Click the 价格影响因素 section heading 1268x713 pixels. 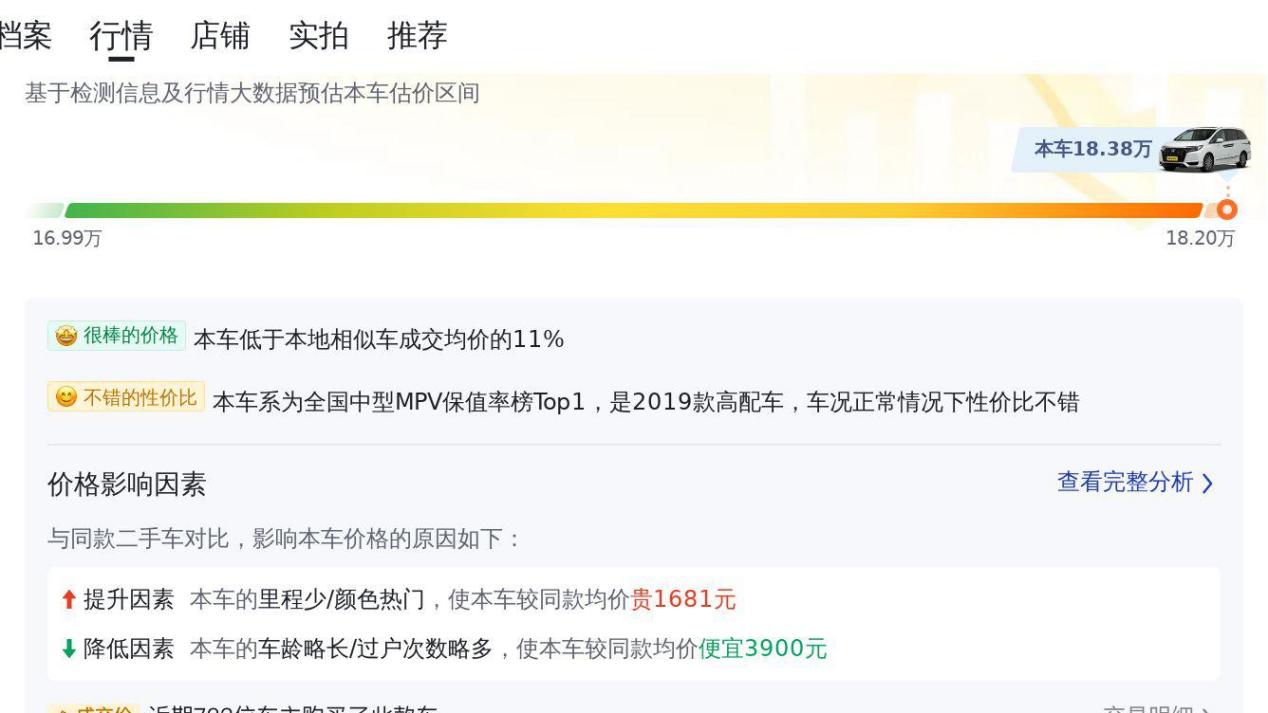point(127,485)
